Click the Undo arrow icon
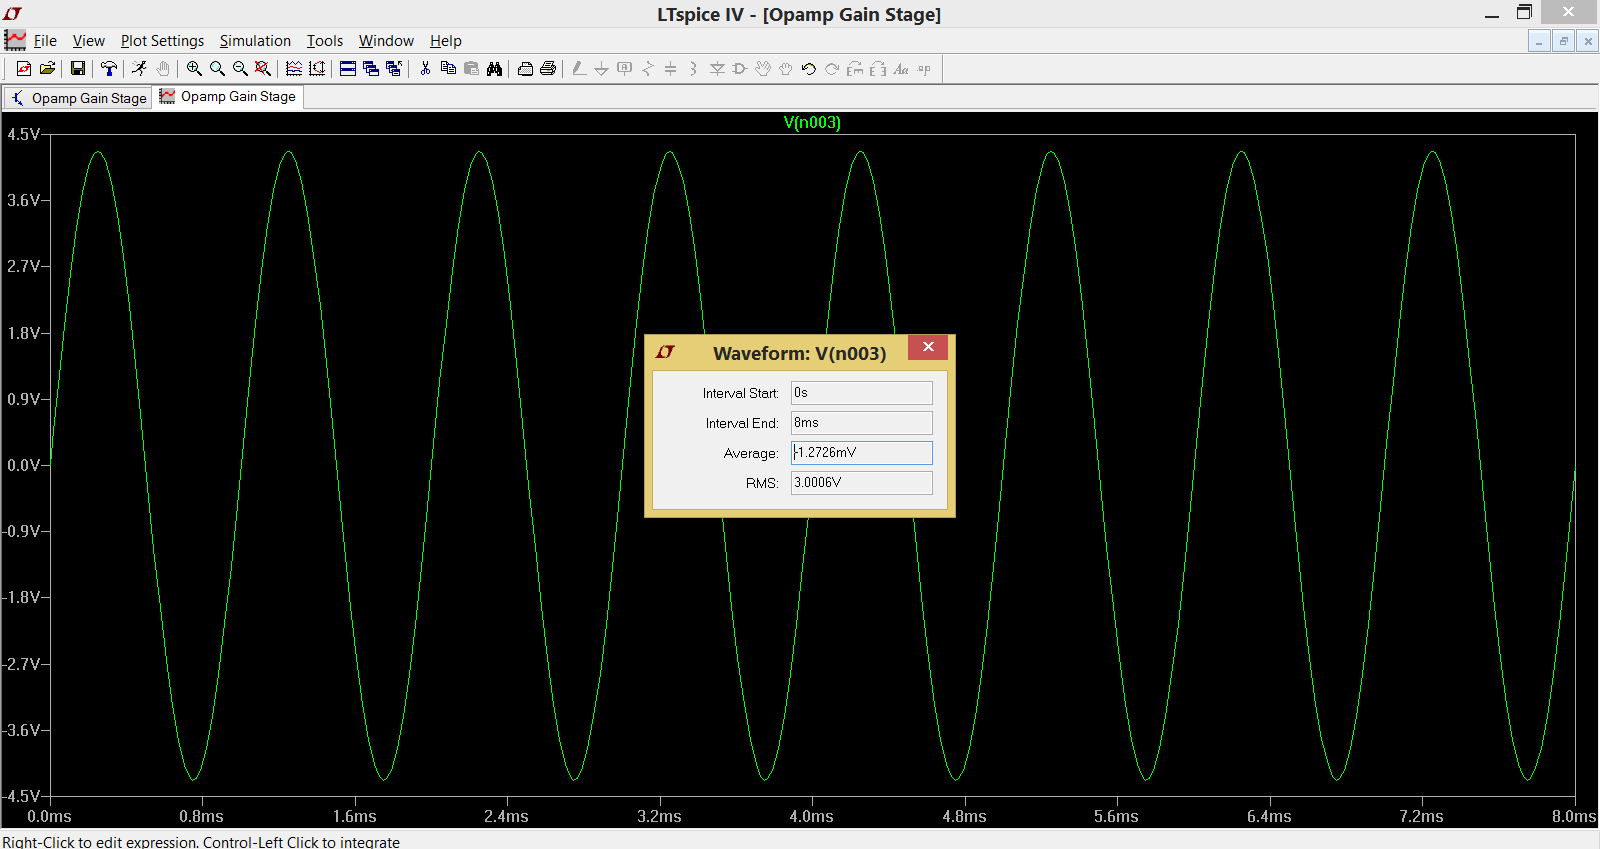 click(809, 68)
